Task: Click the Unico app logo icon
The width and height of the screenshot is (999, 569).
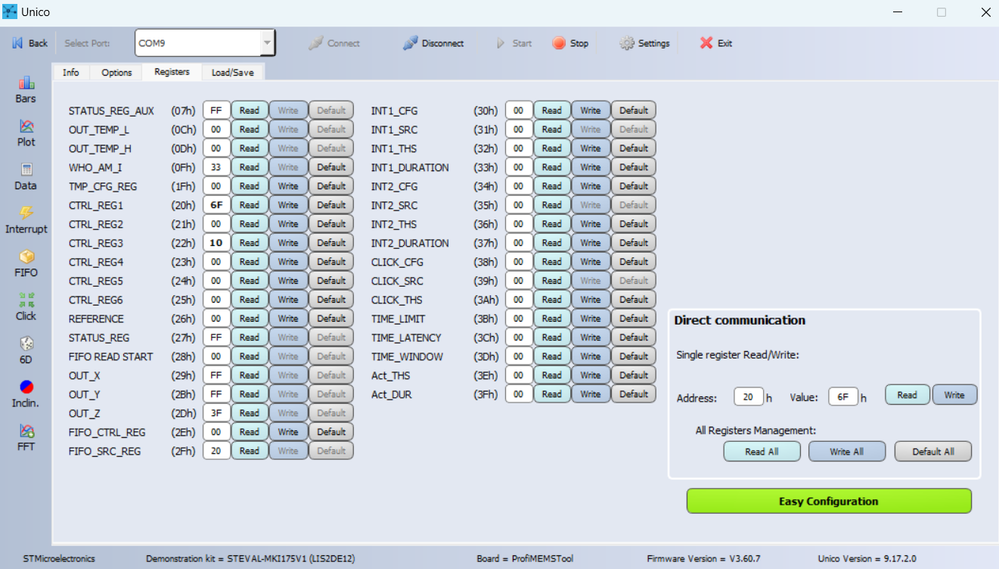Action: [x=10, y=11]
